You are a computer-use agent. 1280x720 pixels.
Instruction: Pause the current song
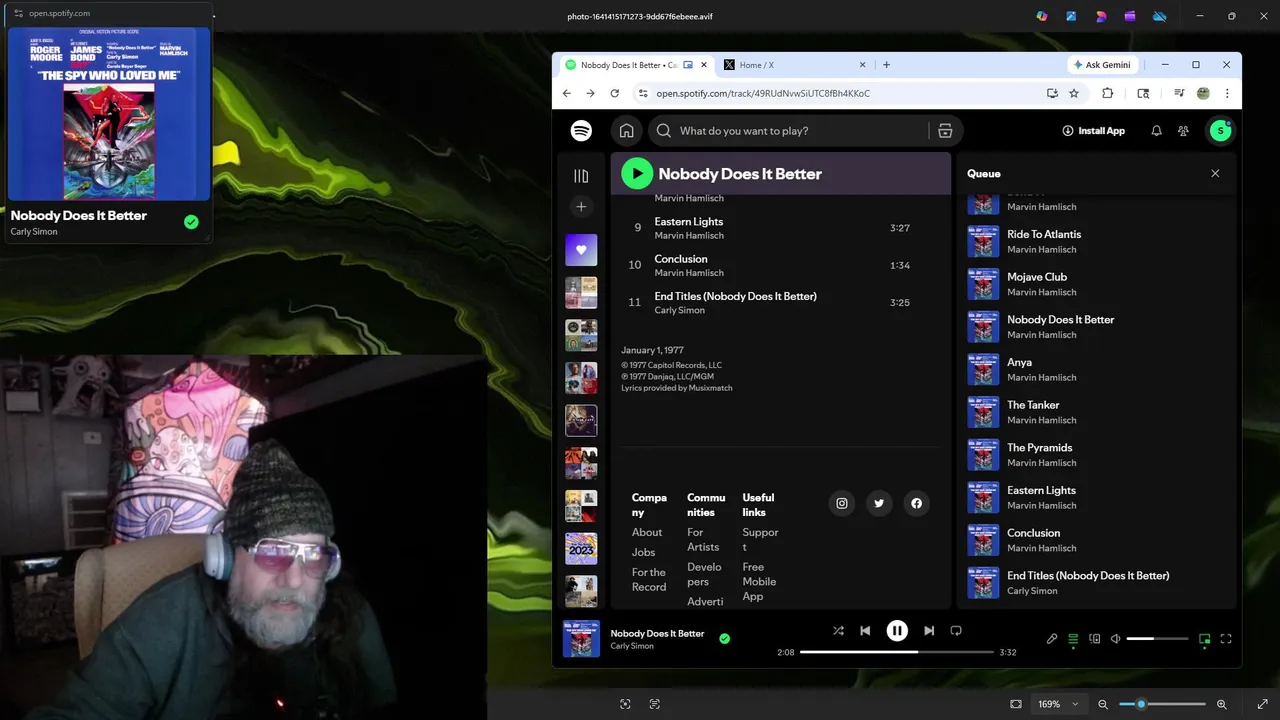tap(897, 631)
